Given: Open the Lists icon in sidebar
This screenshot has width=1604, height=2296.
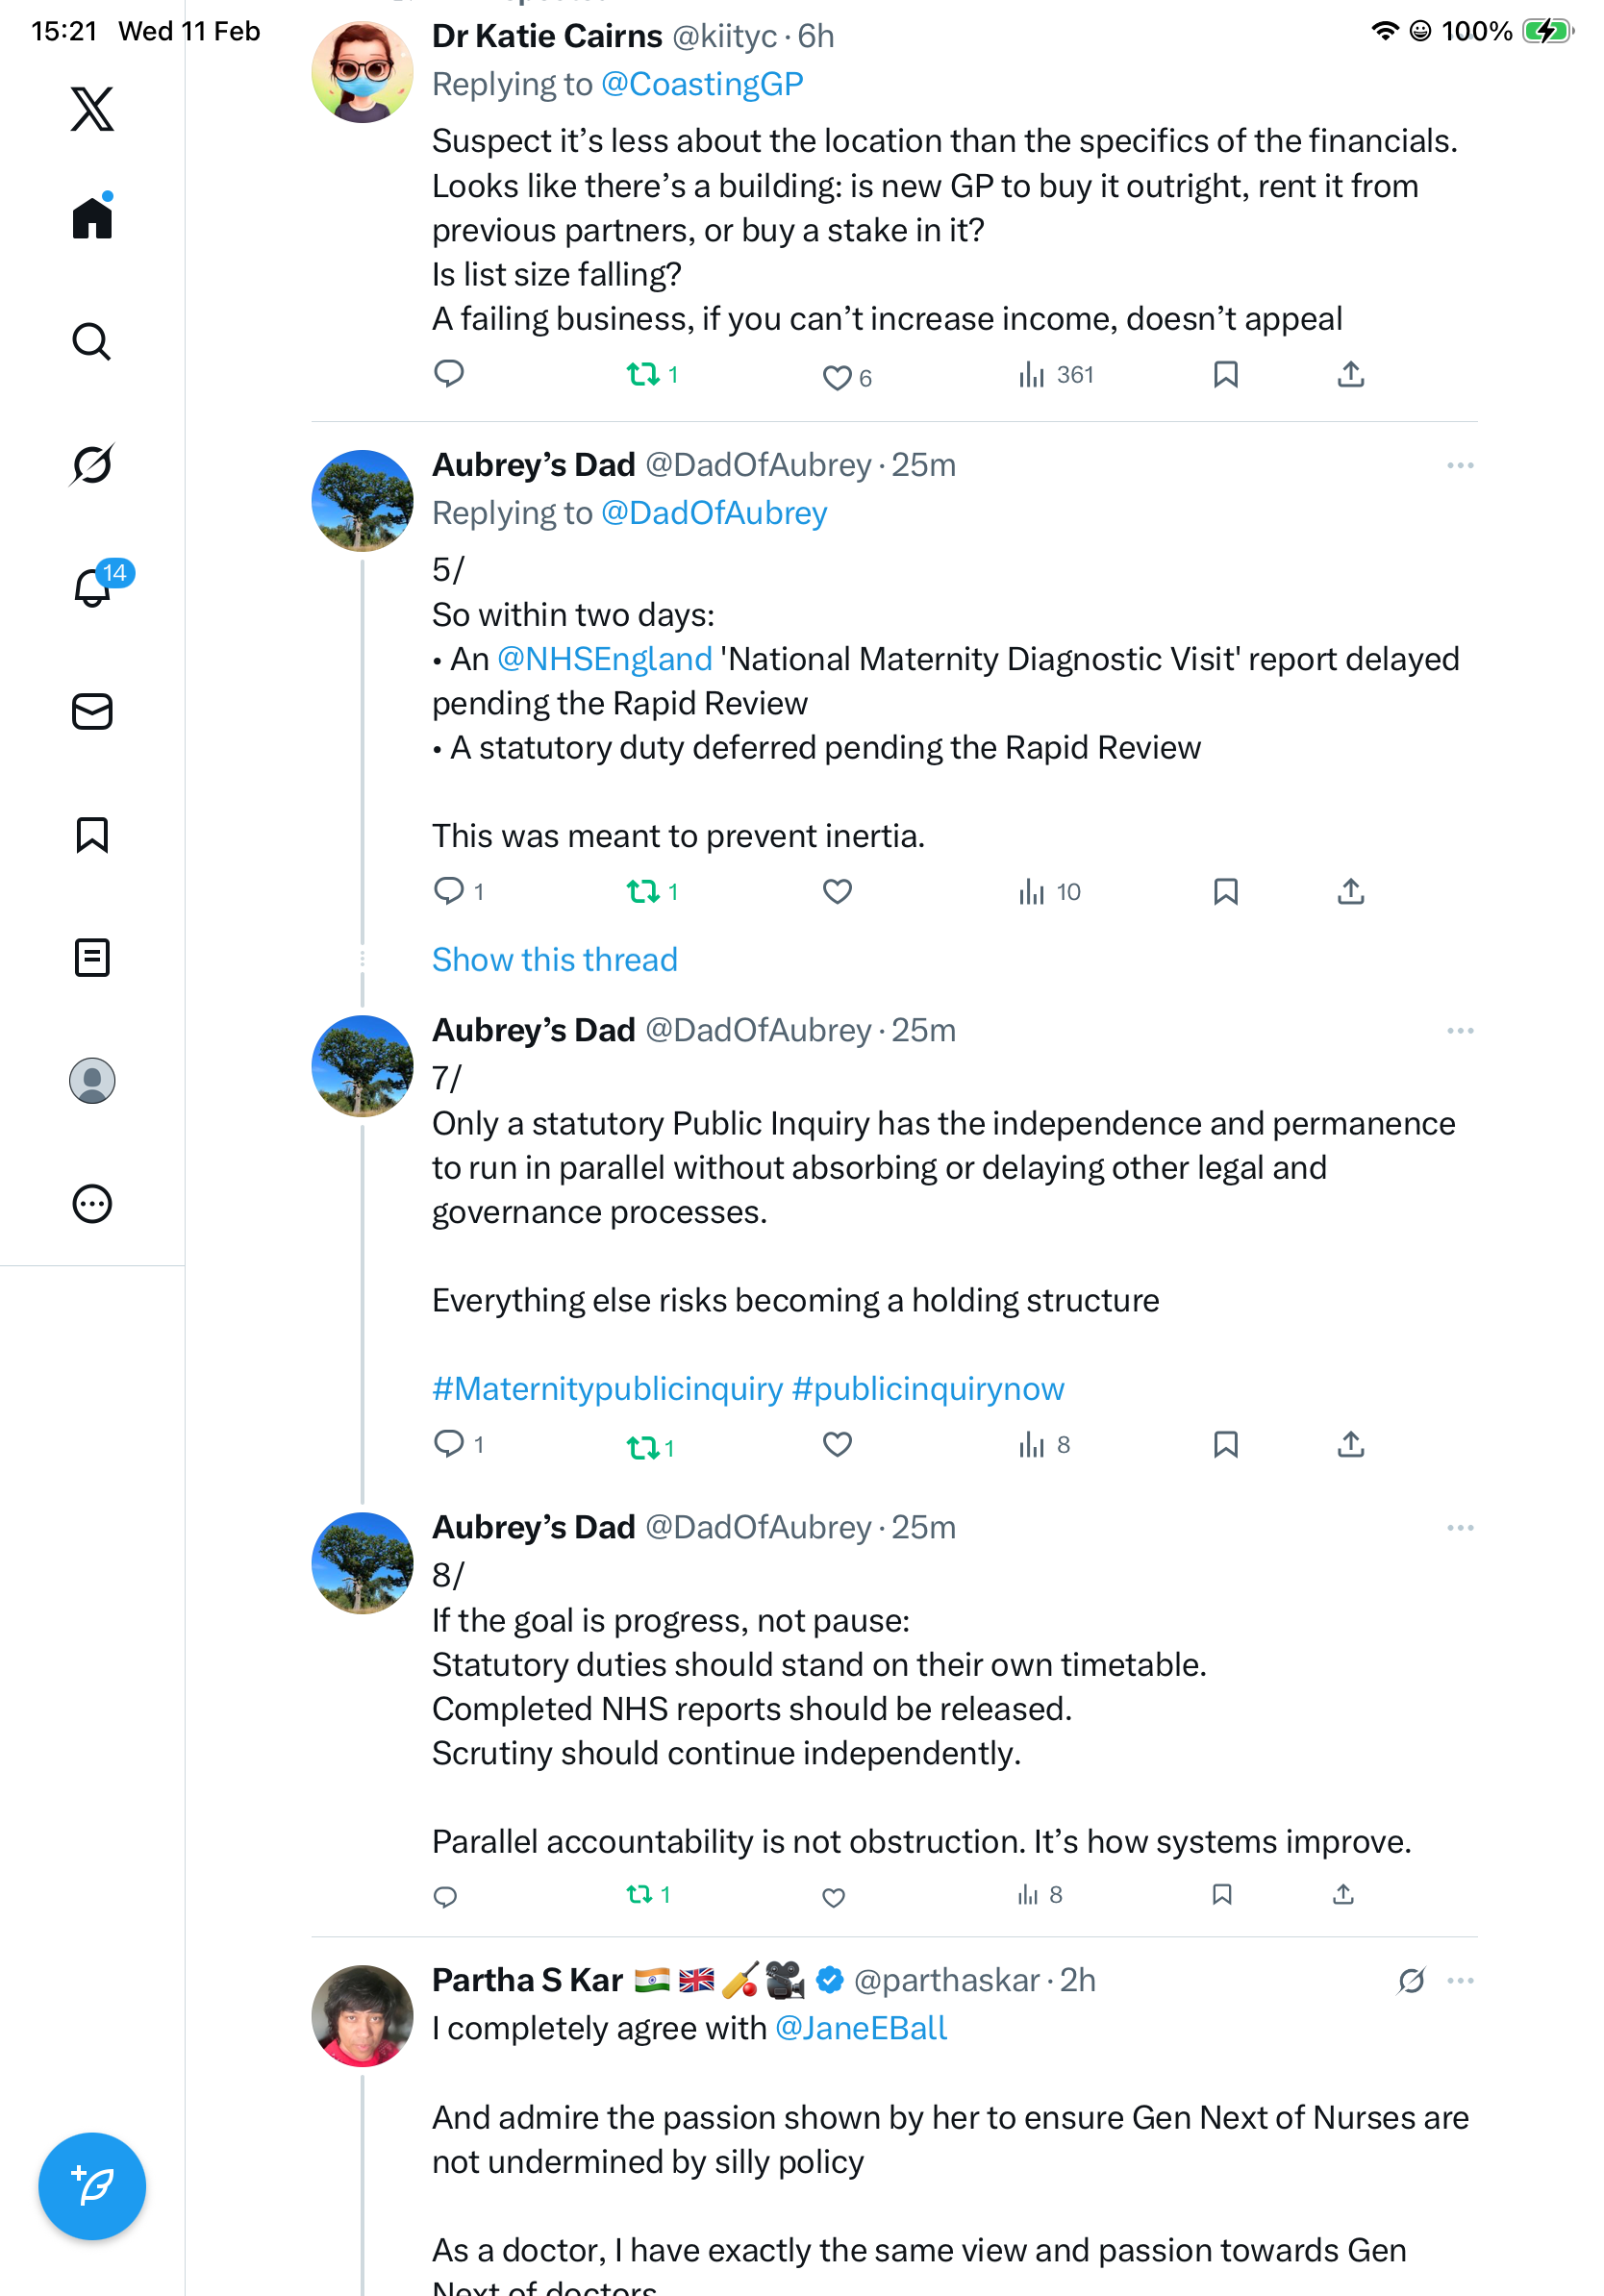Looking at the screenshot, I should (x=92, y=957).
